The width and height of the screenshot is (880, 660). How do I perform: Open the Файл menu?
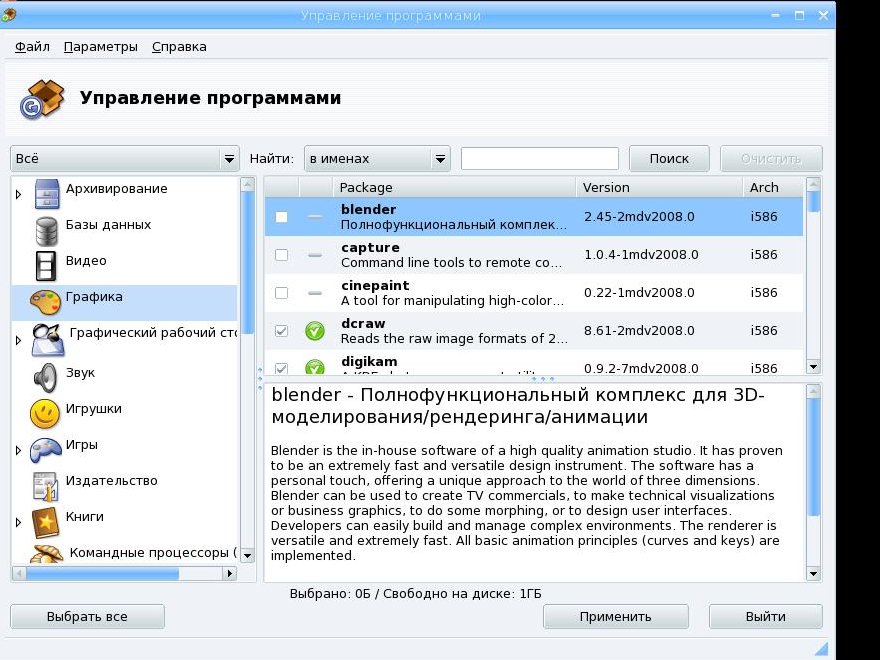coord(32,47)
